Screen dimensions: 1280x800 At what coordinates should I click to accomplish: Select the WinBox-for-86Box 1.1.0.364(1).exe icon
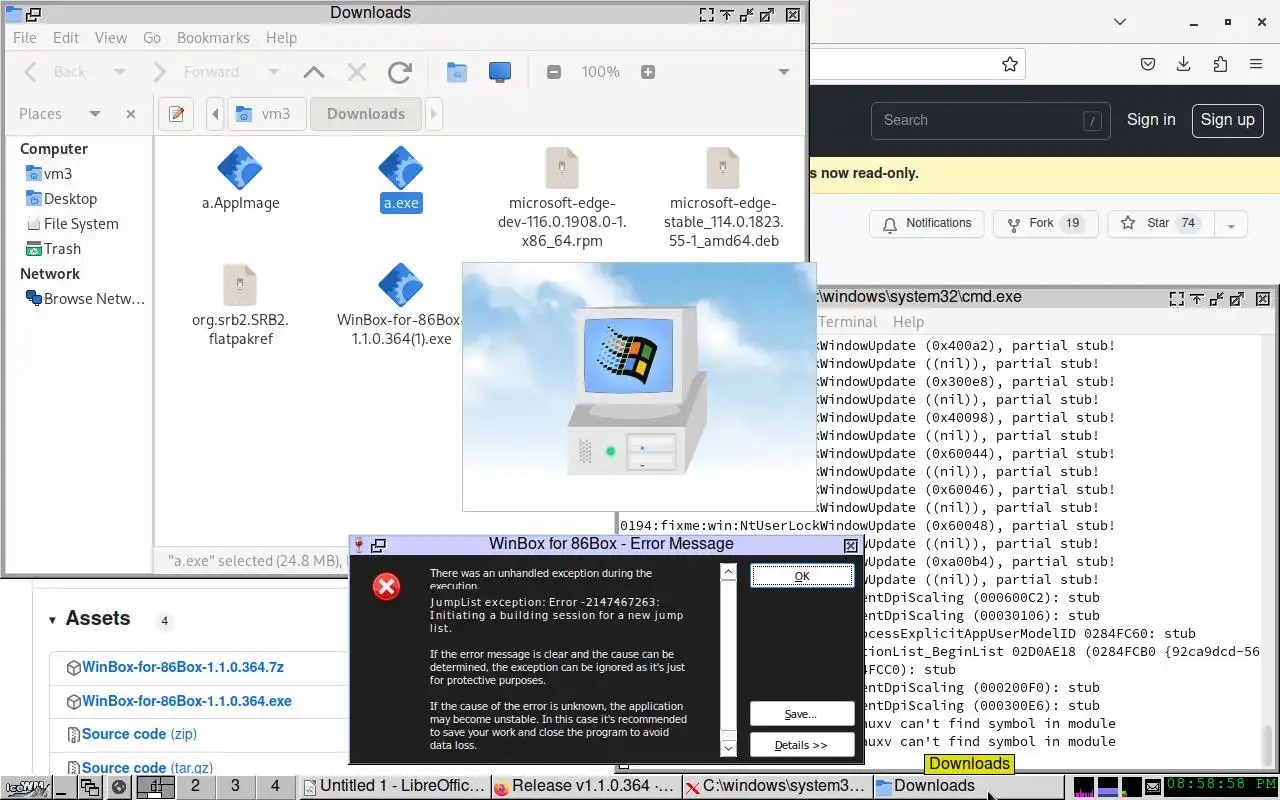[x=402, y=285]
